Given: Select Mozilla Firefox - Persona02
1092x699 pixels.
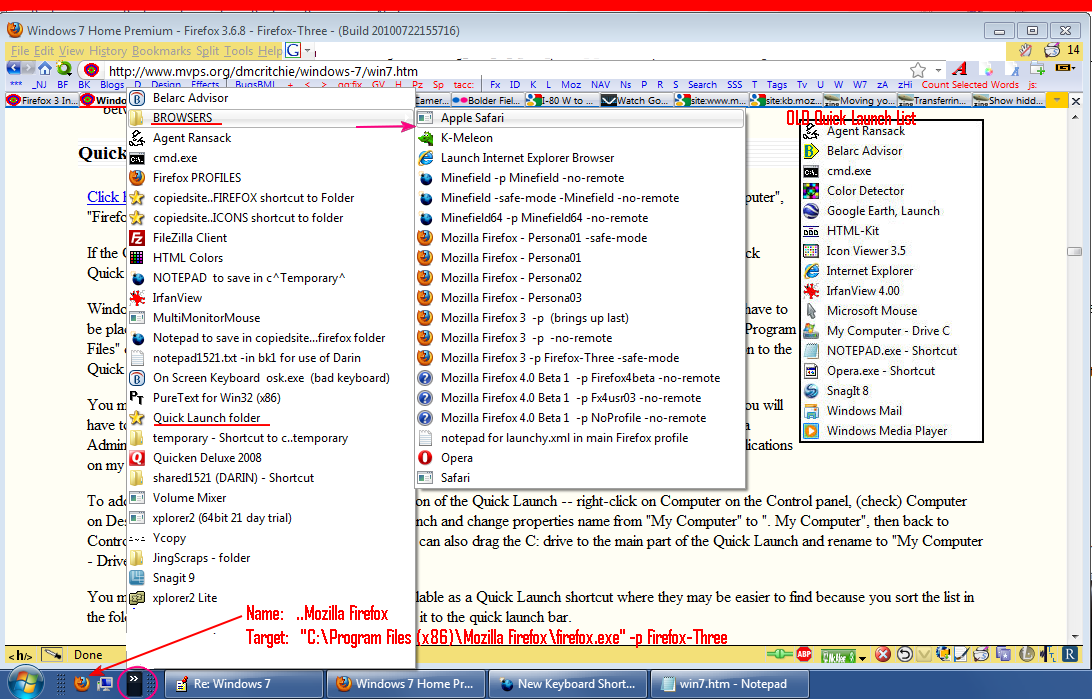Looking at the screenshot, I should [x=579, y=278].
